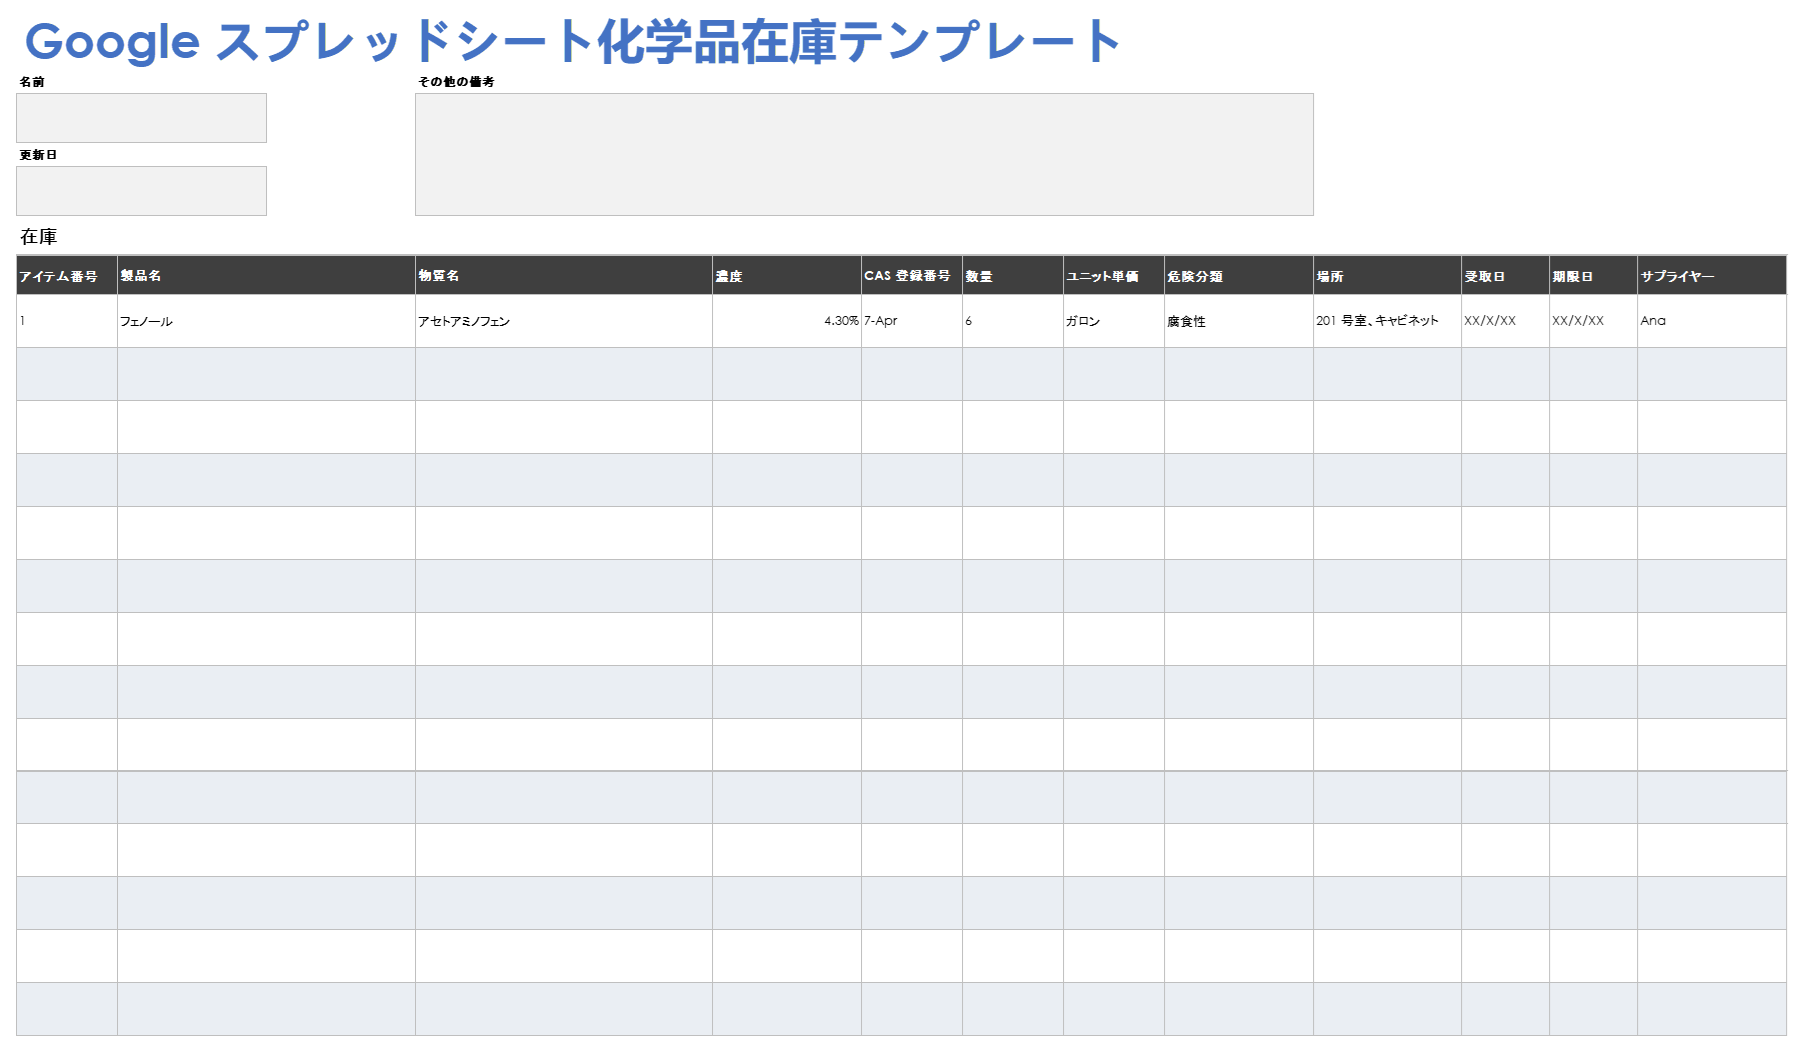Select the 製品名 column header
This screenshot has height=1051, width=1804.
[x=266, y=275]
